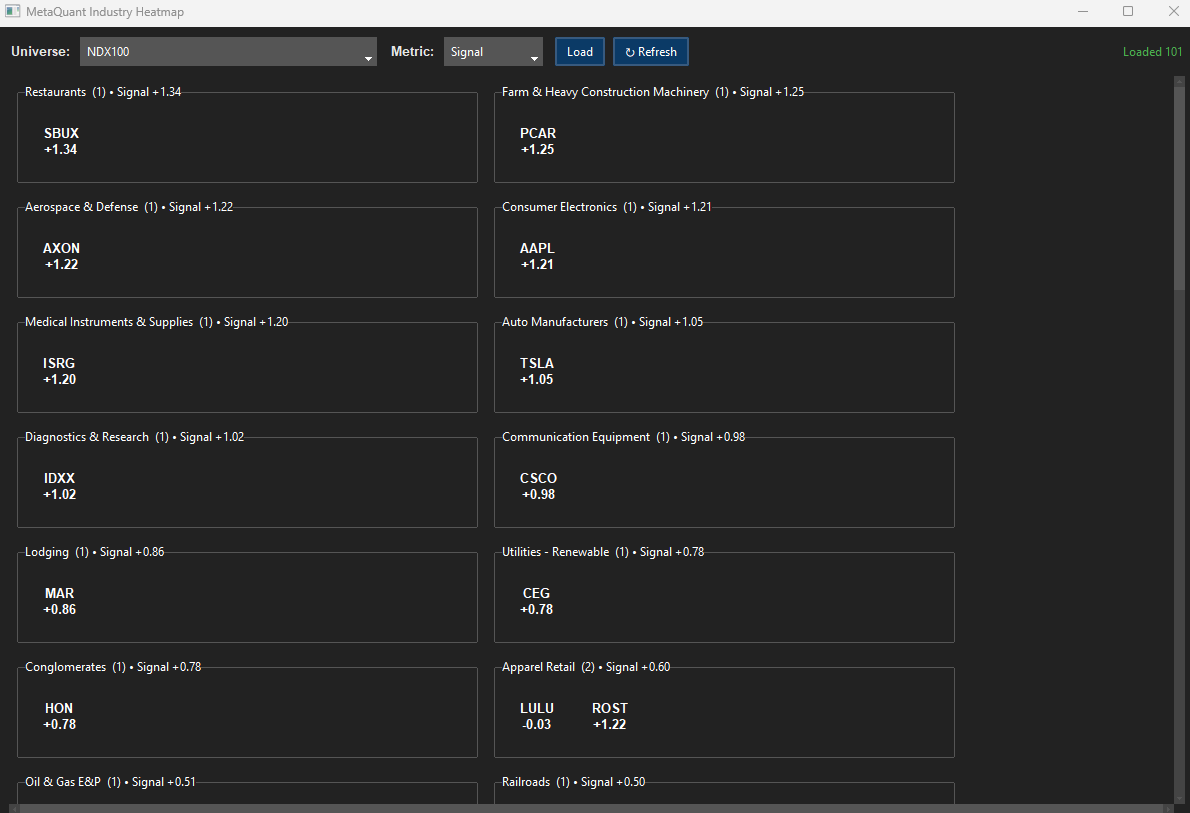
Task: Click the Medical Instruments & Supplies header
Action: (156, 322)
